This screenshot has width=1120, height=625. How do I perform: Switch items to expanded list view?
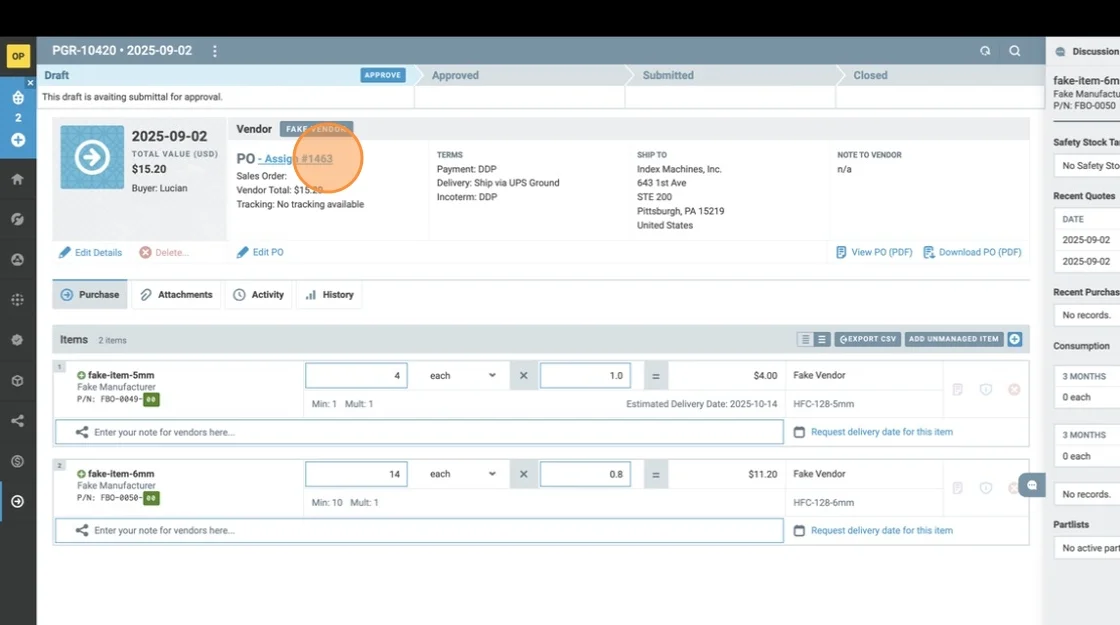click(822, 340)
